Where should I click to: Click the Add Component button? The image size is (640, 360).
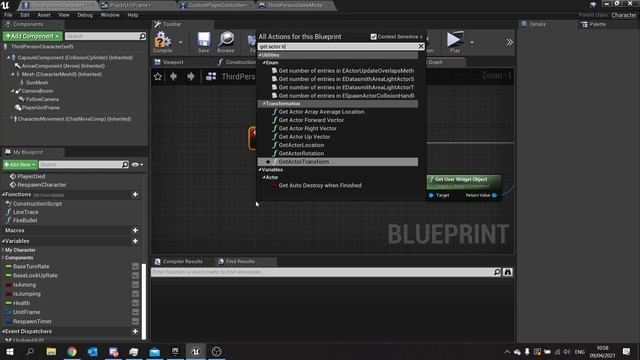[33, 36]
